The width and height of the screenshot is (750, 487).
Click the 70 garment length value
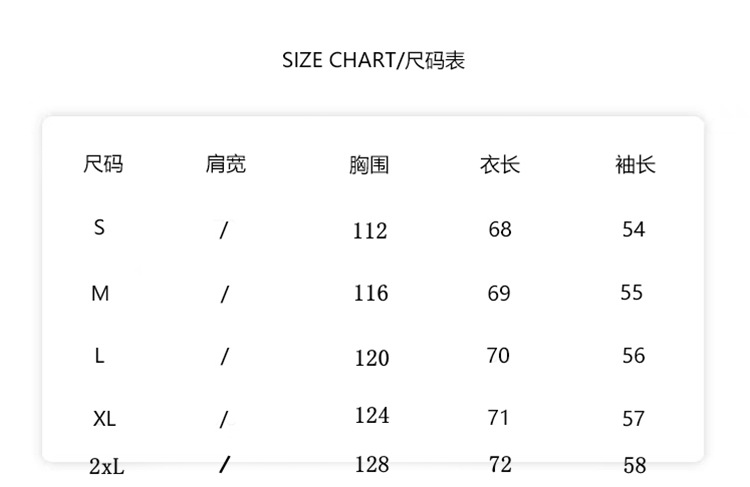(x=498, y=356)
